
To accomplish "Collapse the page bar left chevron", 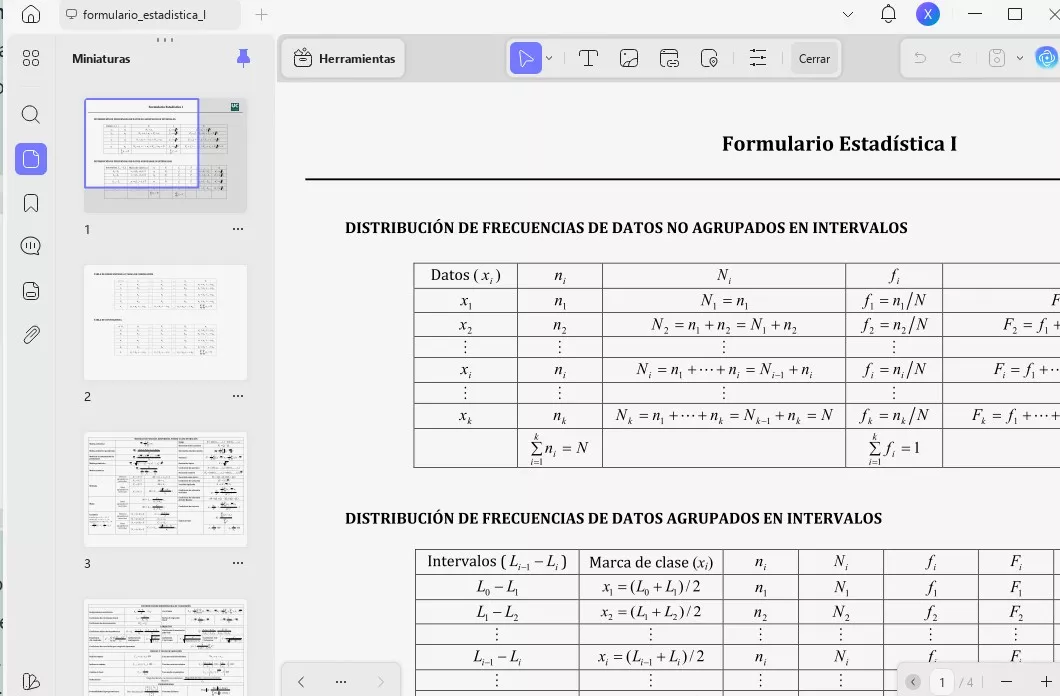I will click(913, 682).
